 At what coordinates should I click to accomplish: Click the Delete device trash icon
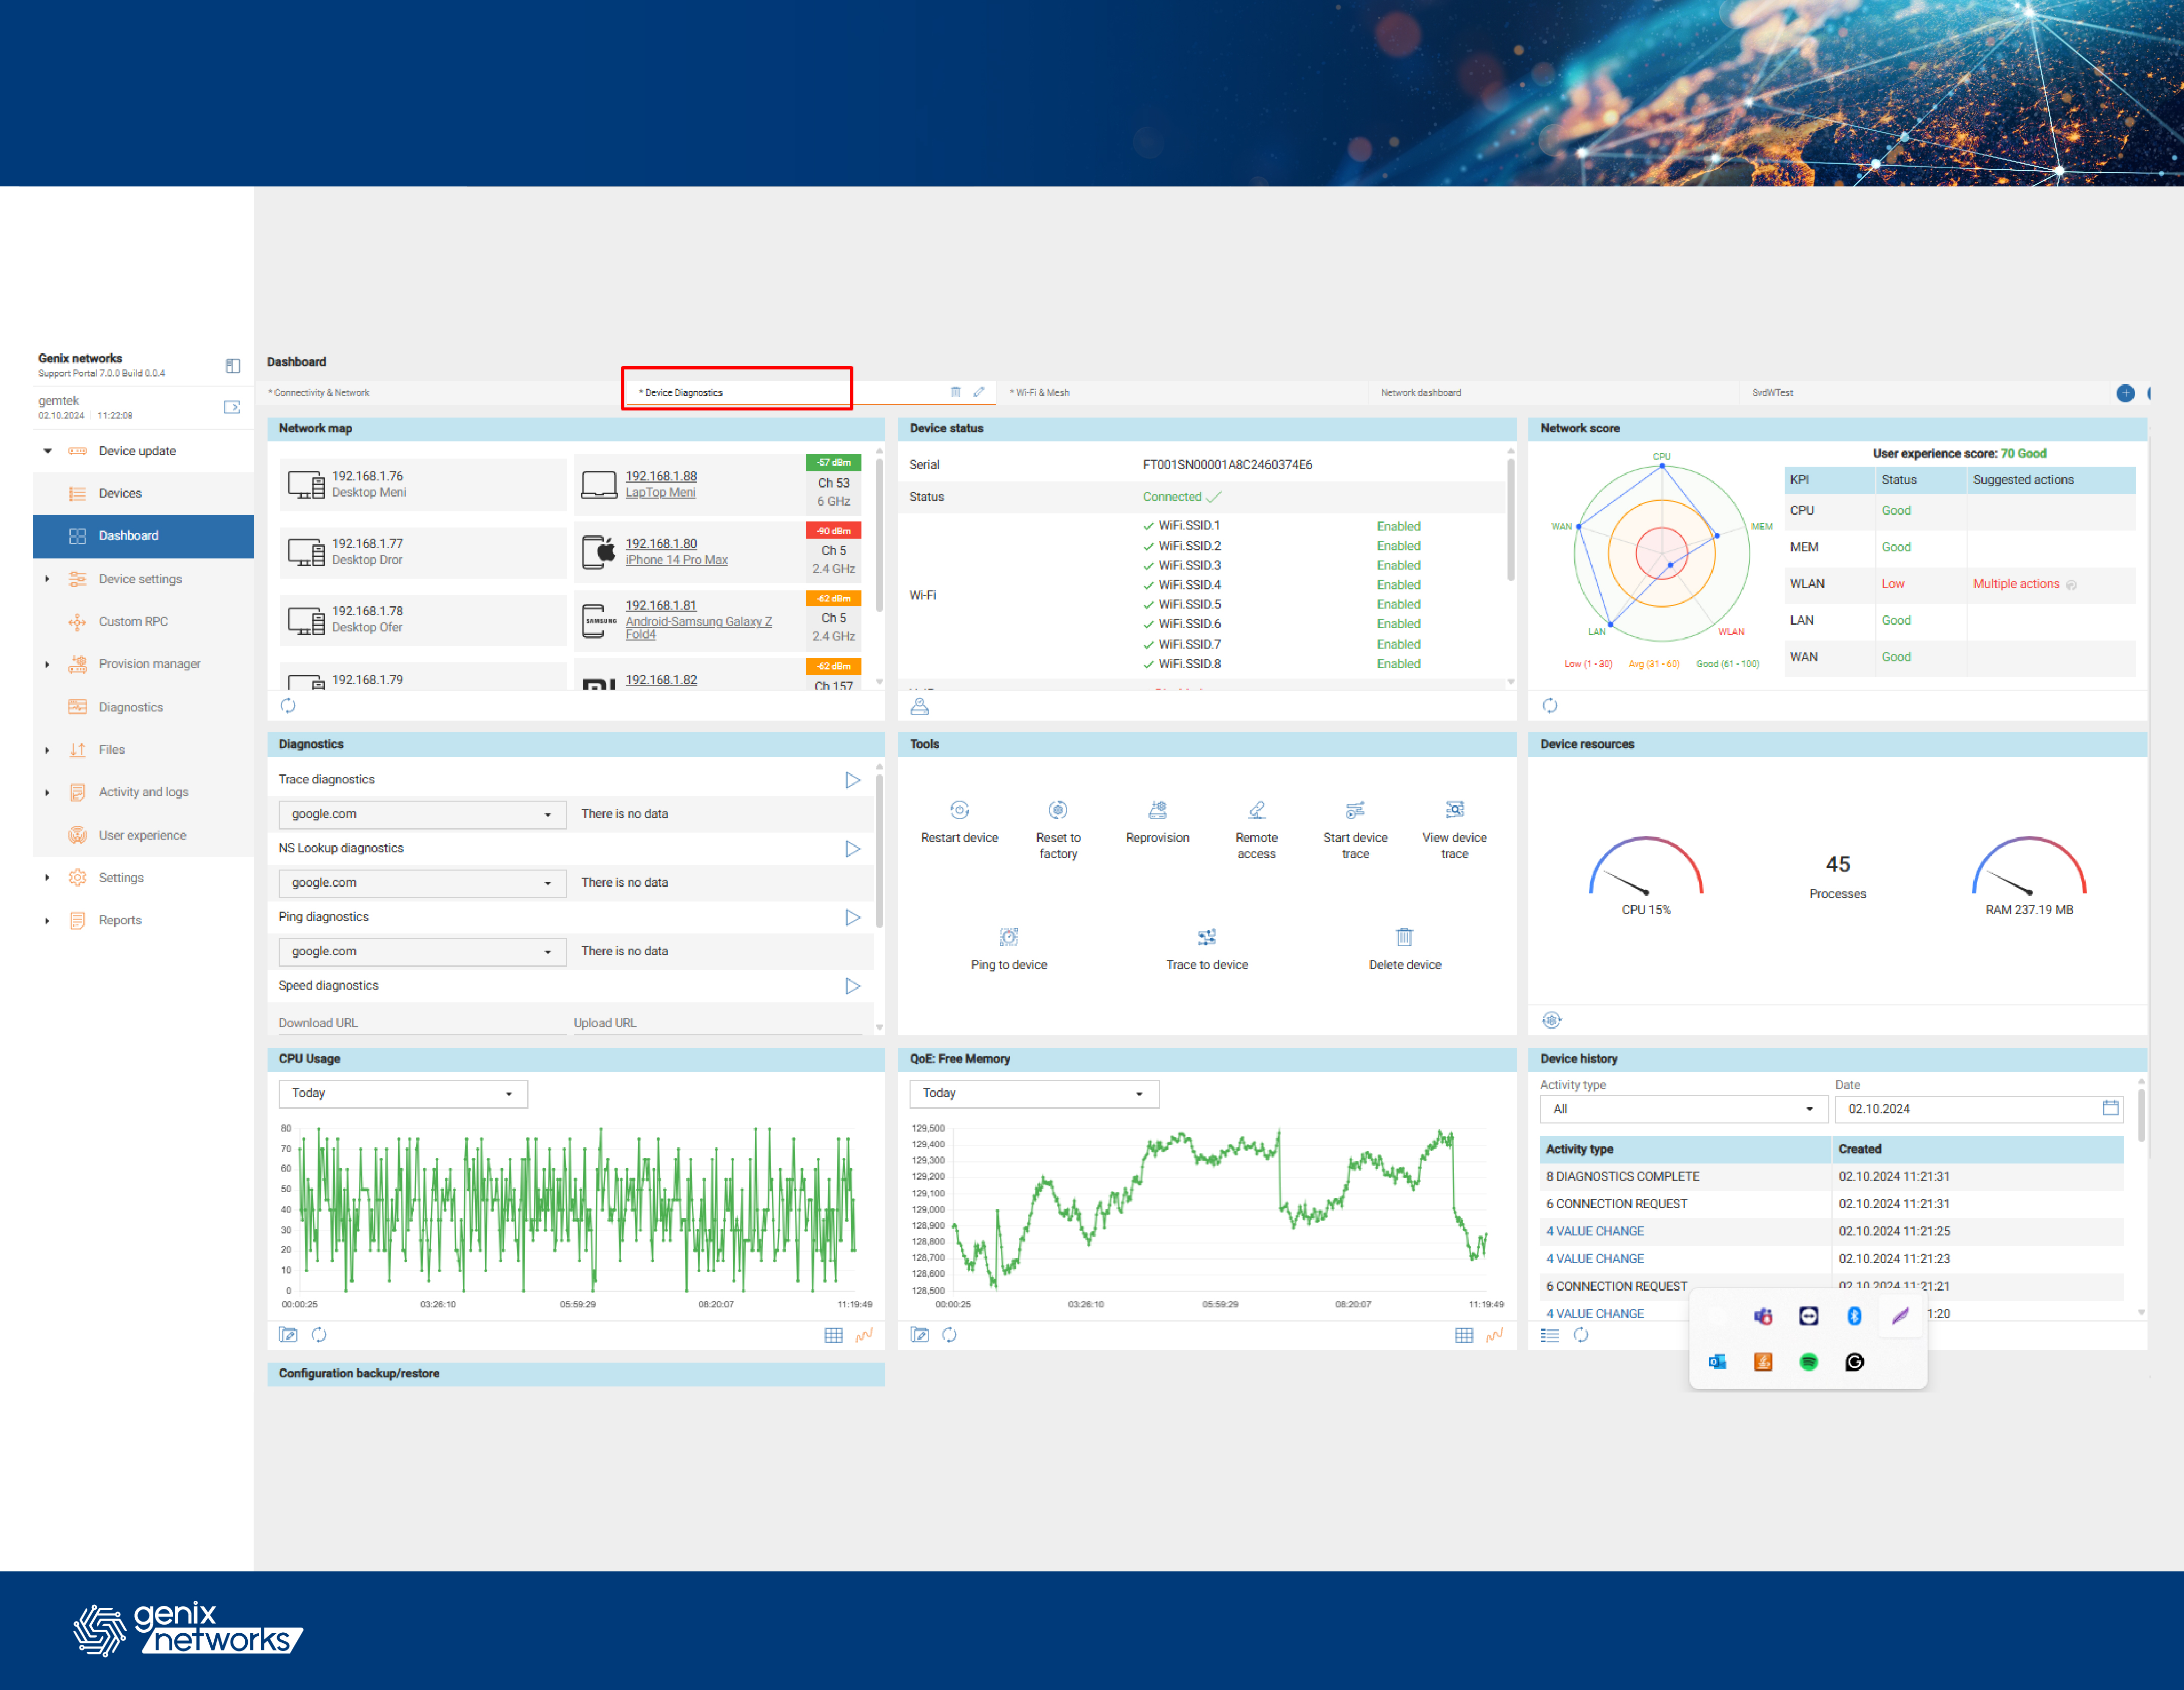point(1404,937)
